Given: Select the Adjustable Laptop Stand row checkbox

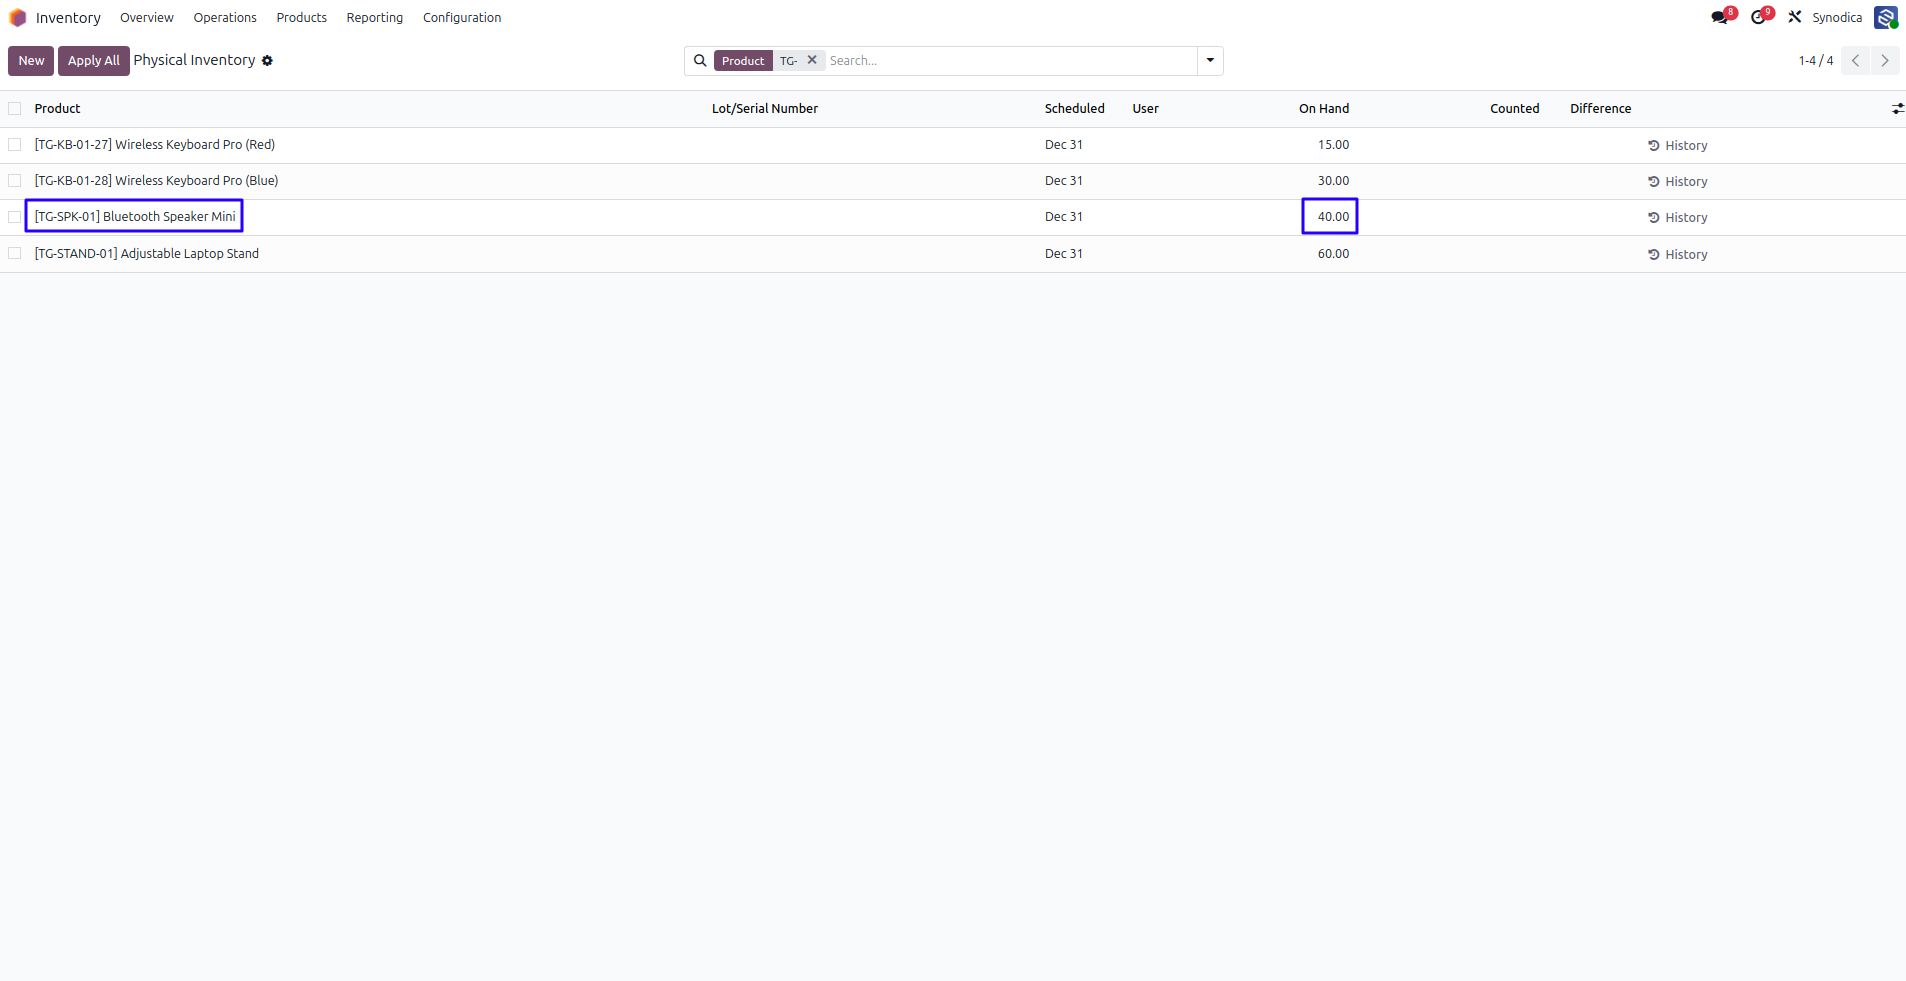Looking at the screenshot, I should (15, 254).
